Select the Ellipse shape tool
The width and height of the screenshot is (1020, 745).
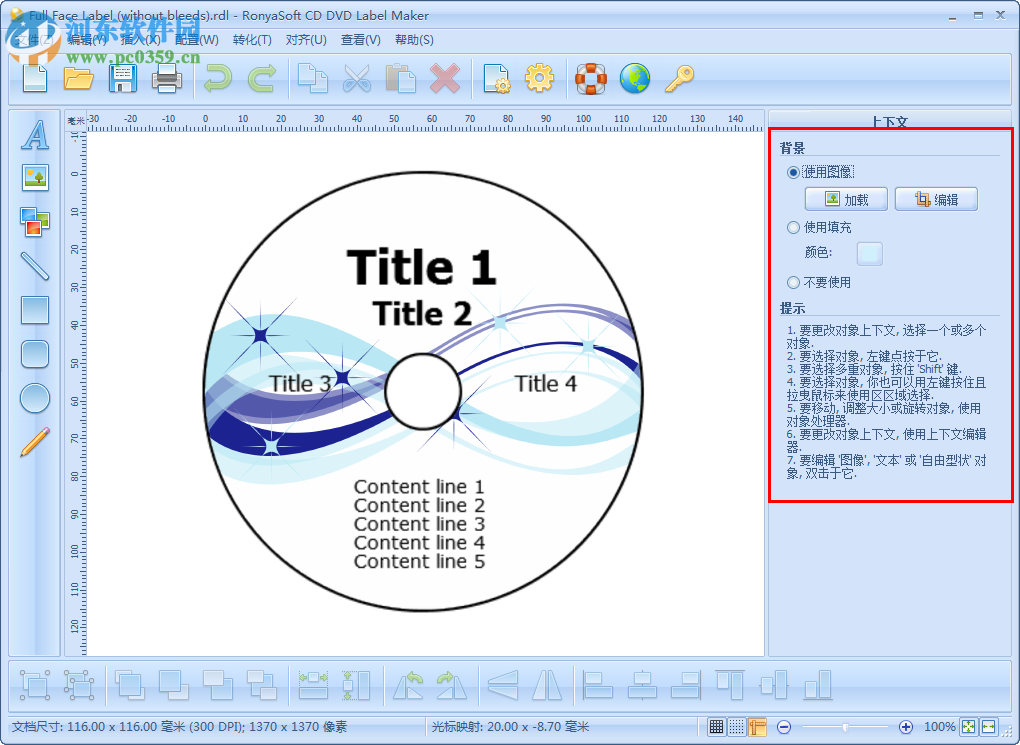click(x=34, y=398)
